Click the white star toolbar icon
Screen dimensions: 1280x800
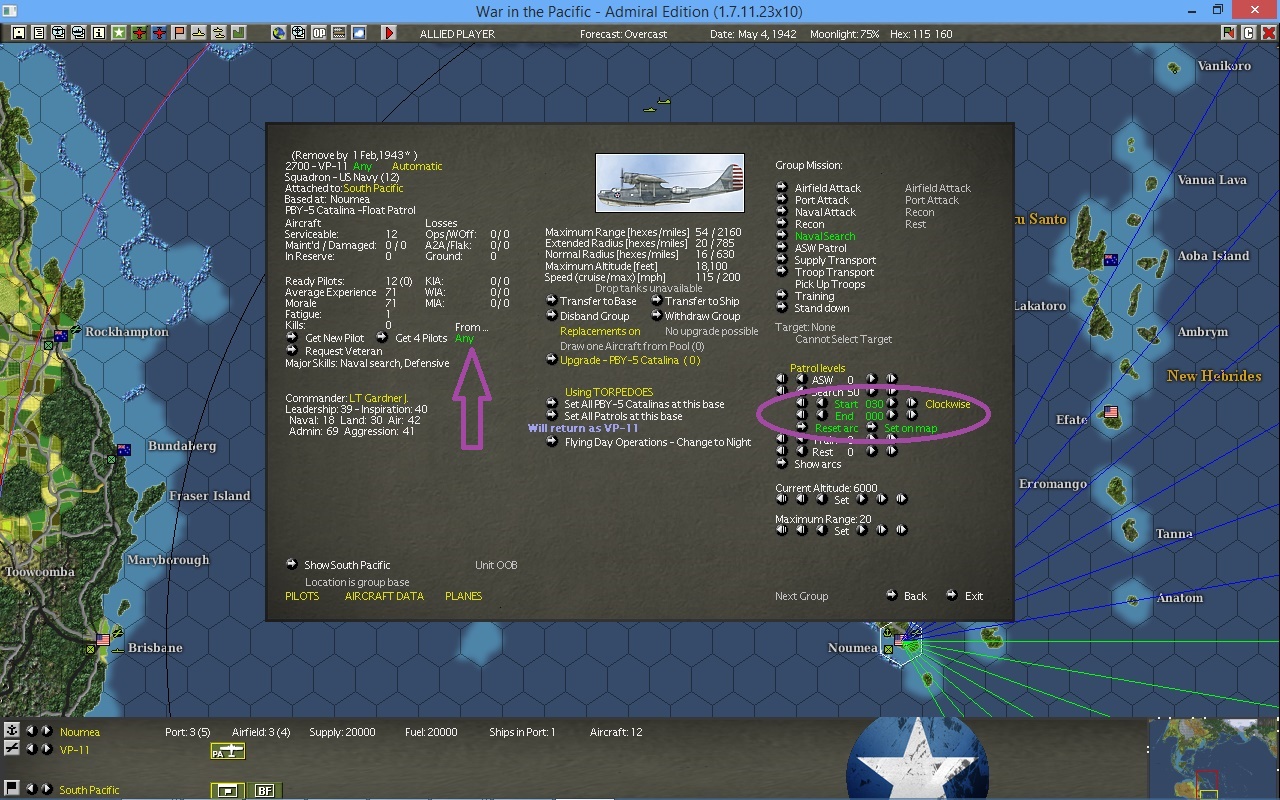[x=119, y=33]
